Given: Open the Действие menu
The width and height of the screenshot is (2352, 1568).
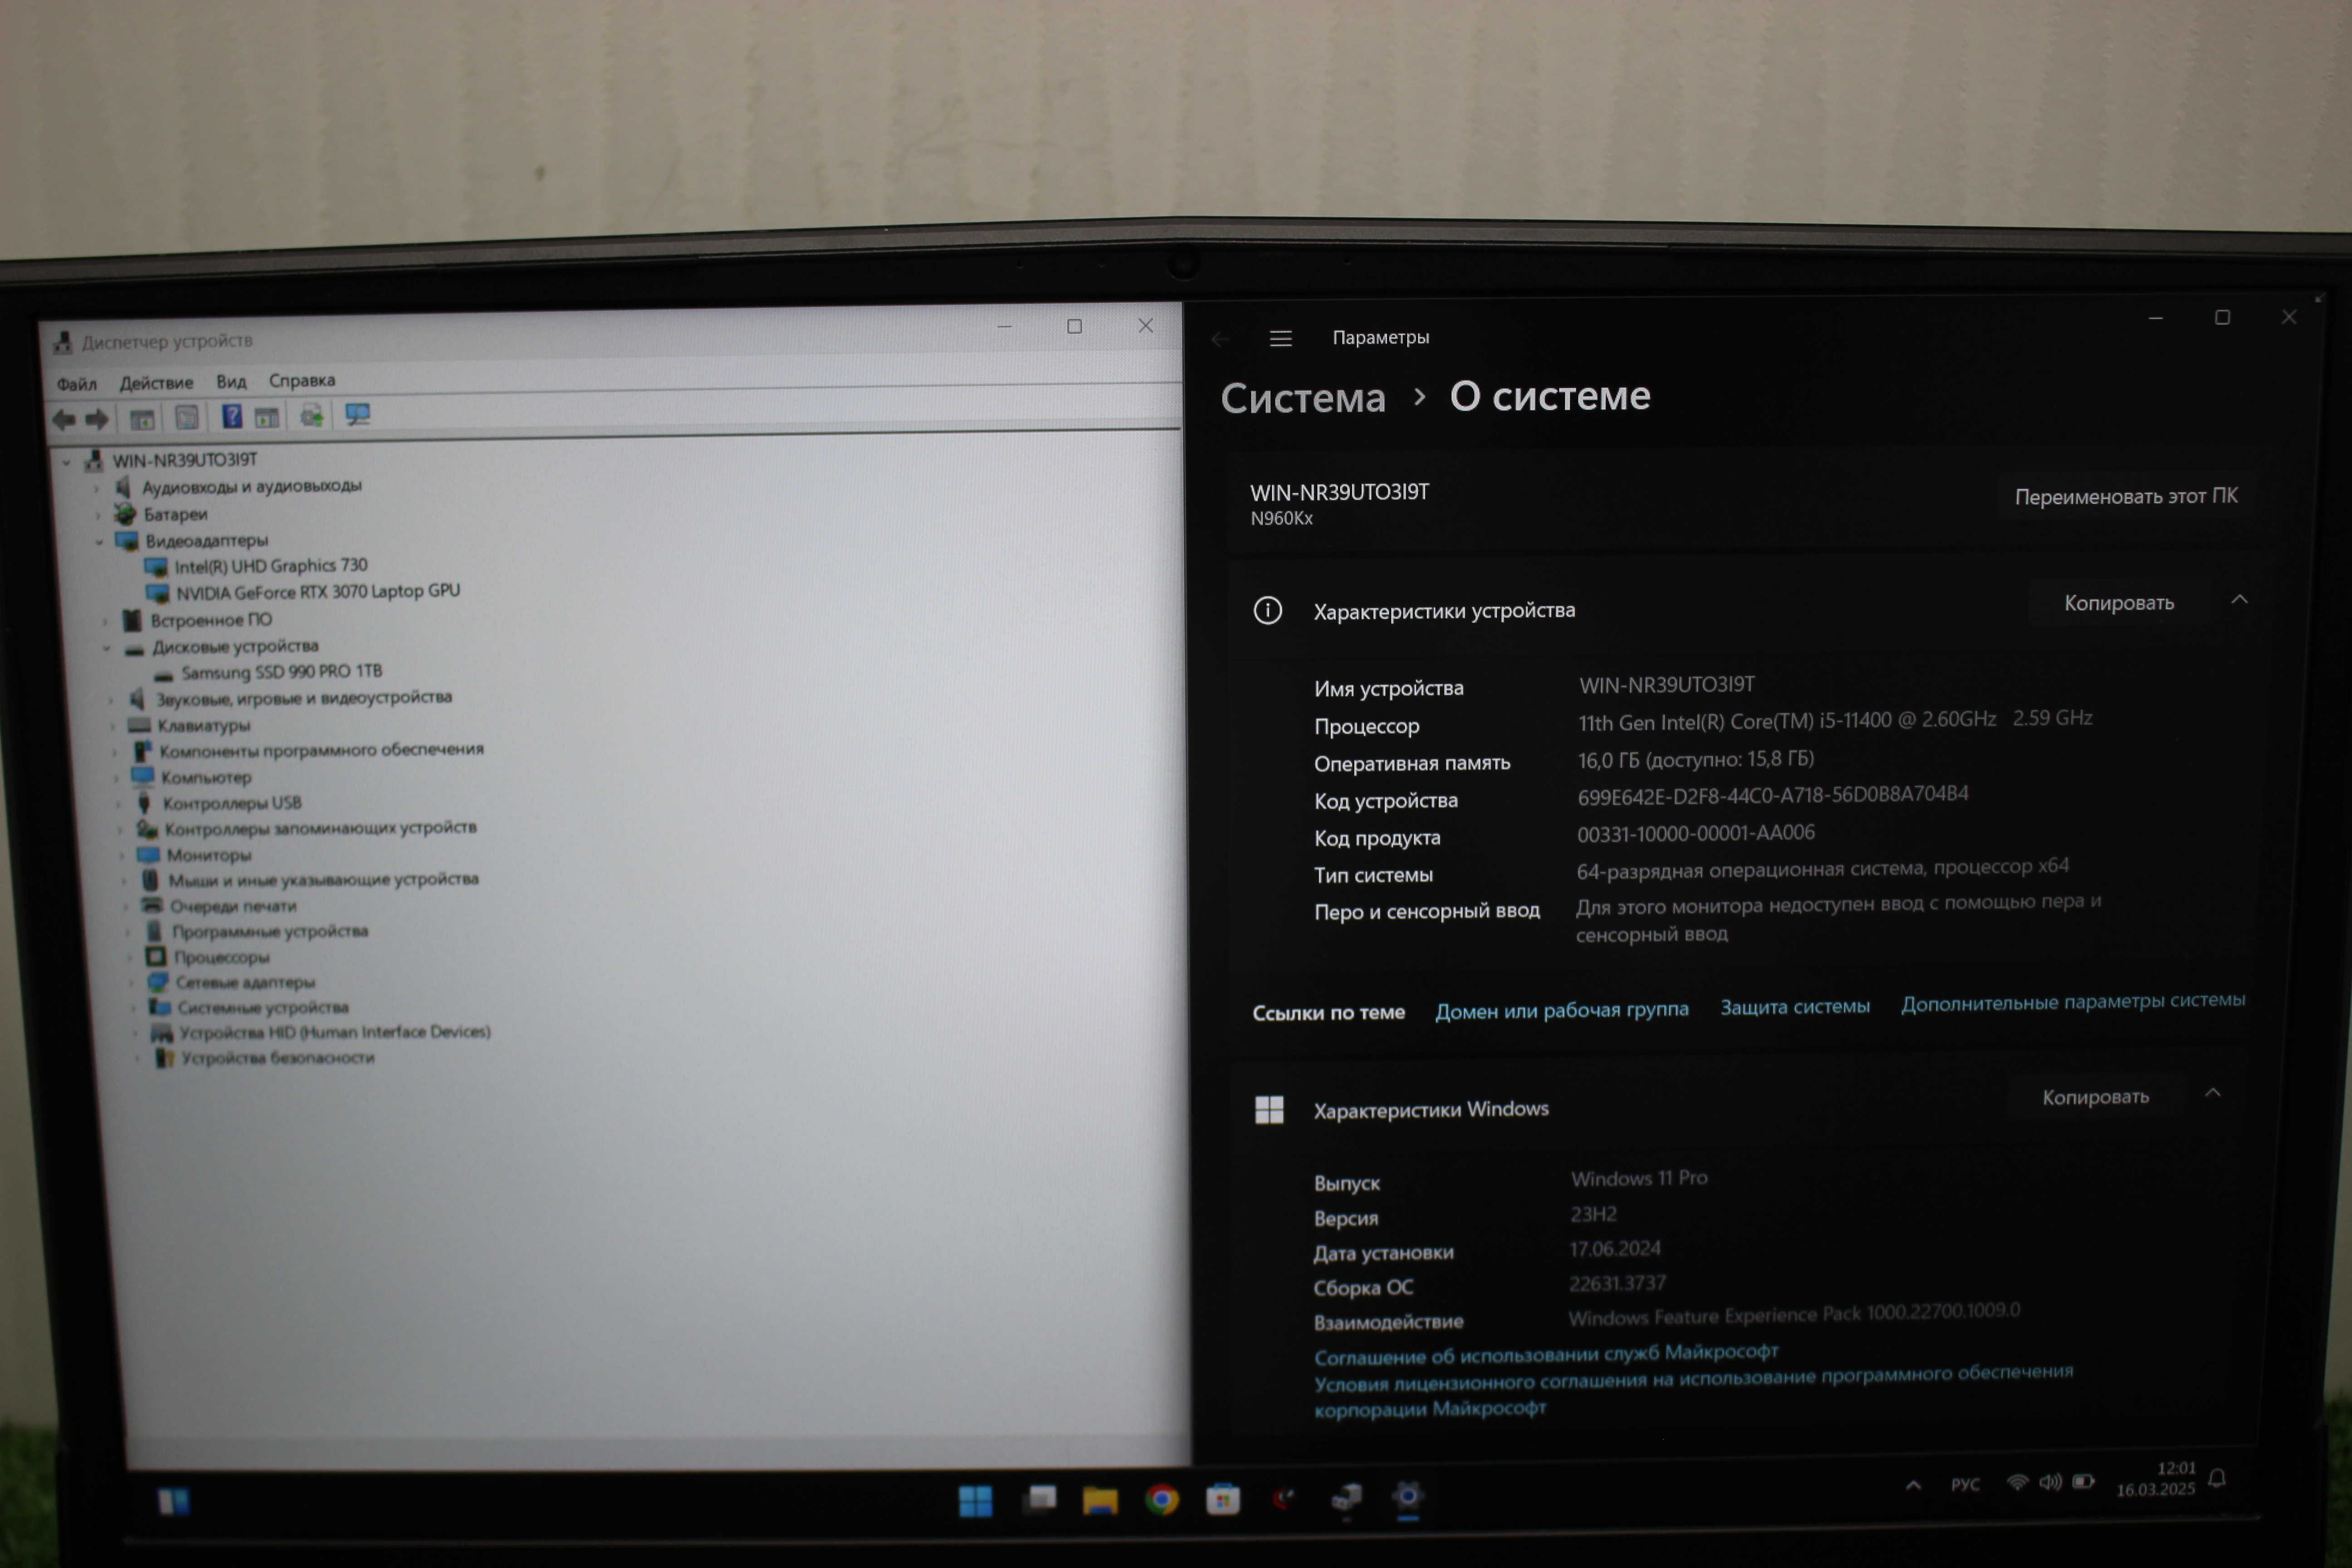Looking at the screenshot, I should click(156, 383).
